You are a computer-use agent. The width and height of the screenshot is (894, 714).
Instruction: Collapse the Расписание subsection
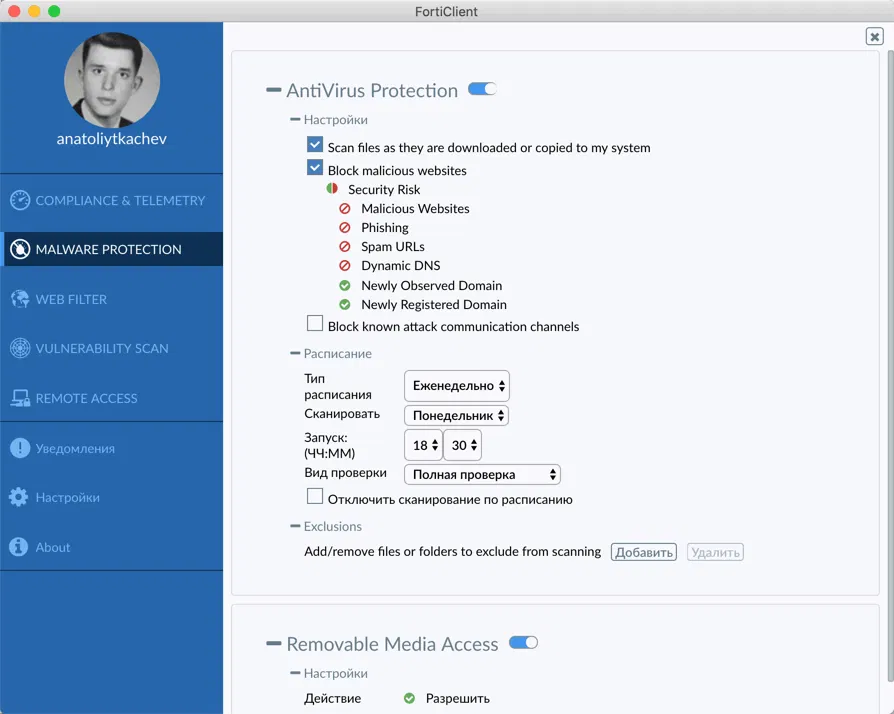(295, 354)
